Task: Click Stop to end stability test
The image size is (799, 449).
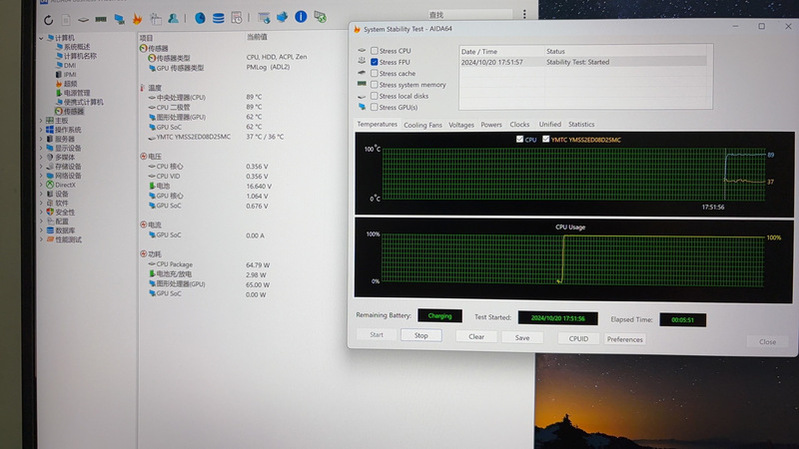Action: 421,335
